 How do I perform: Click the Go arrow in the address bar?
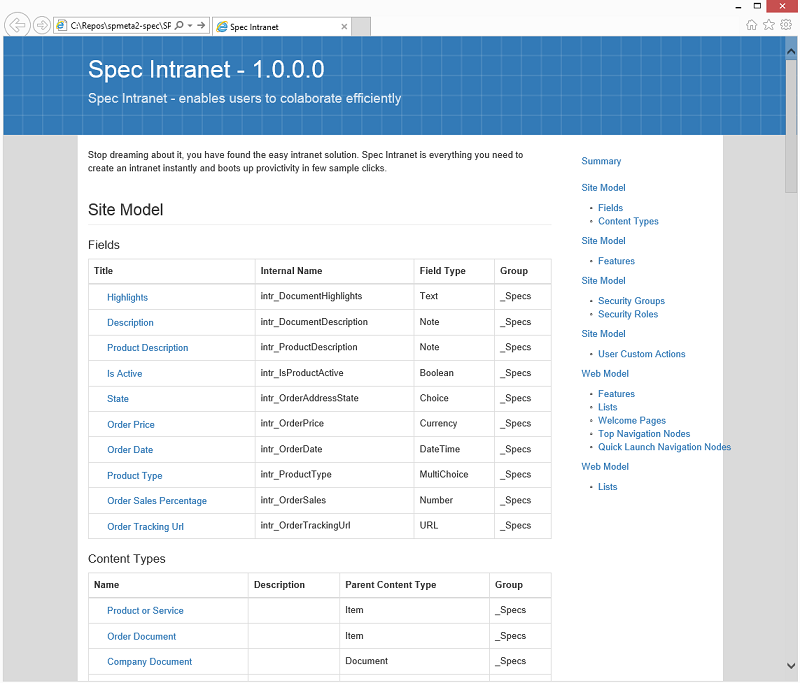pyautogui.click(x=201, y=25)
